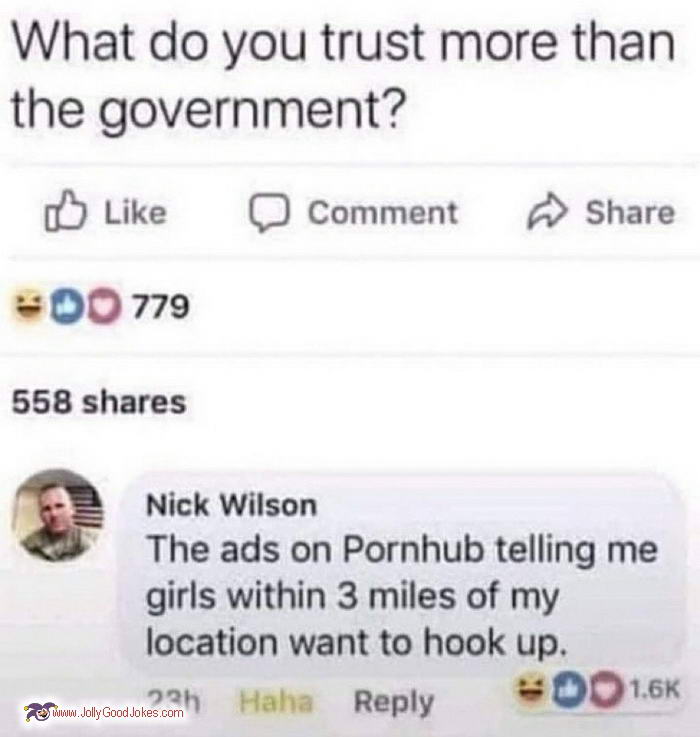Click the Comment speech bubble icon
The width and height of the screenshot is (700, 737).
268,213
